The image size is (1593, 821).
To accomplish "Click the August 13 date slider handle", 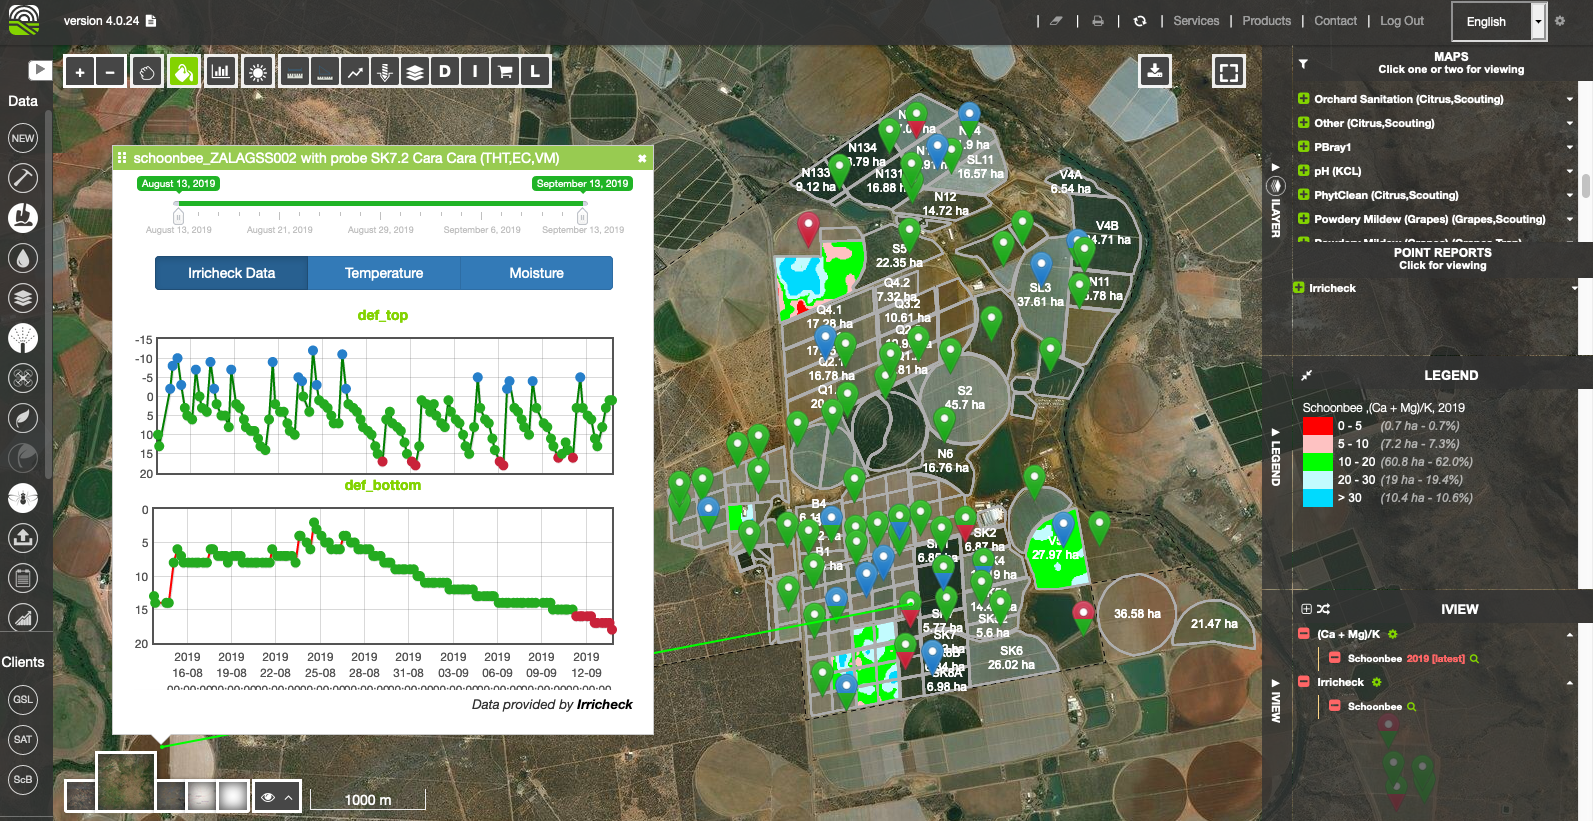I will (178, 215).
